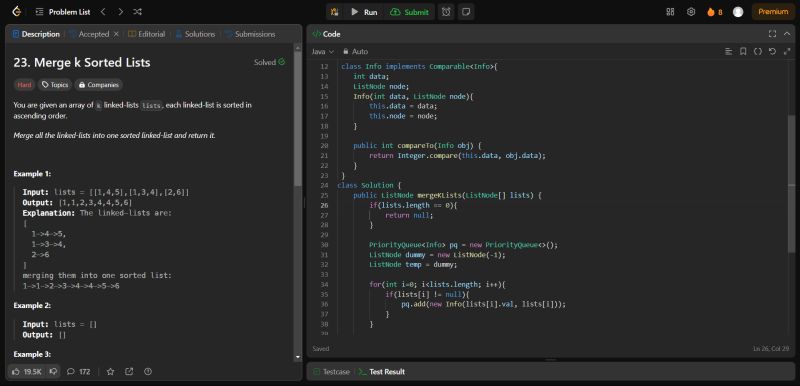800x386 pixels.
Task: Open the alarm clock timer
Action: coord(446,12)
